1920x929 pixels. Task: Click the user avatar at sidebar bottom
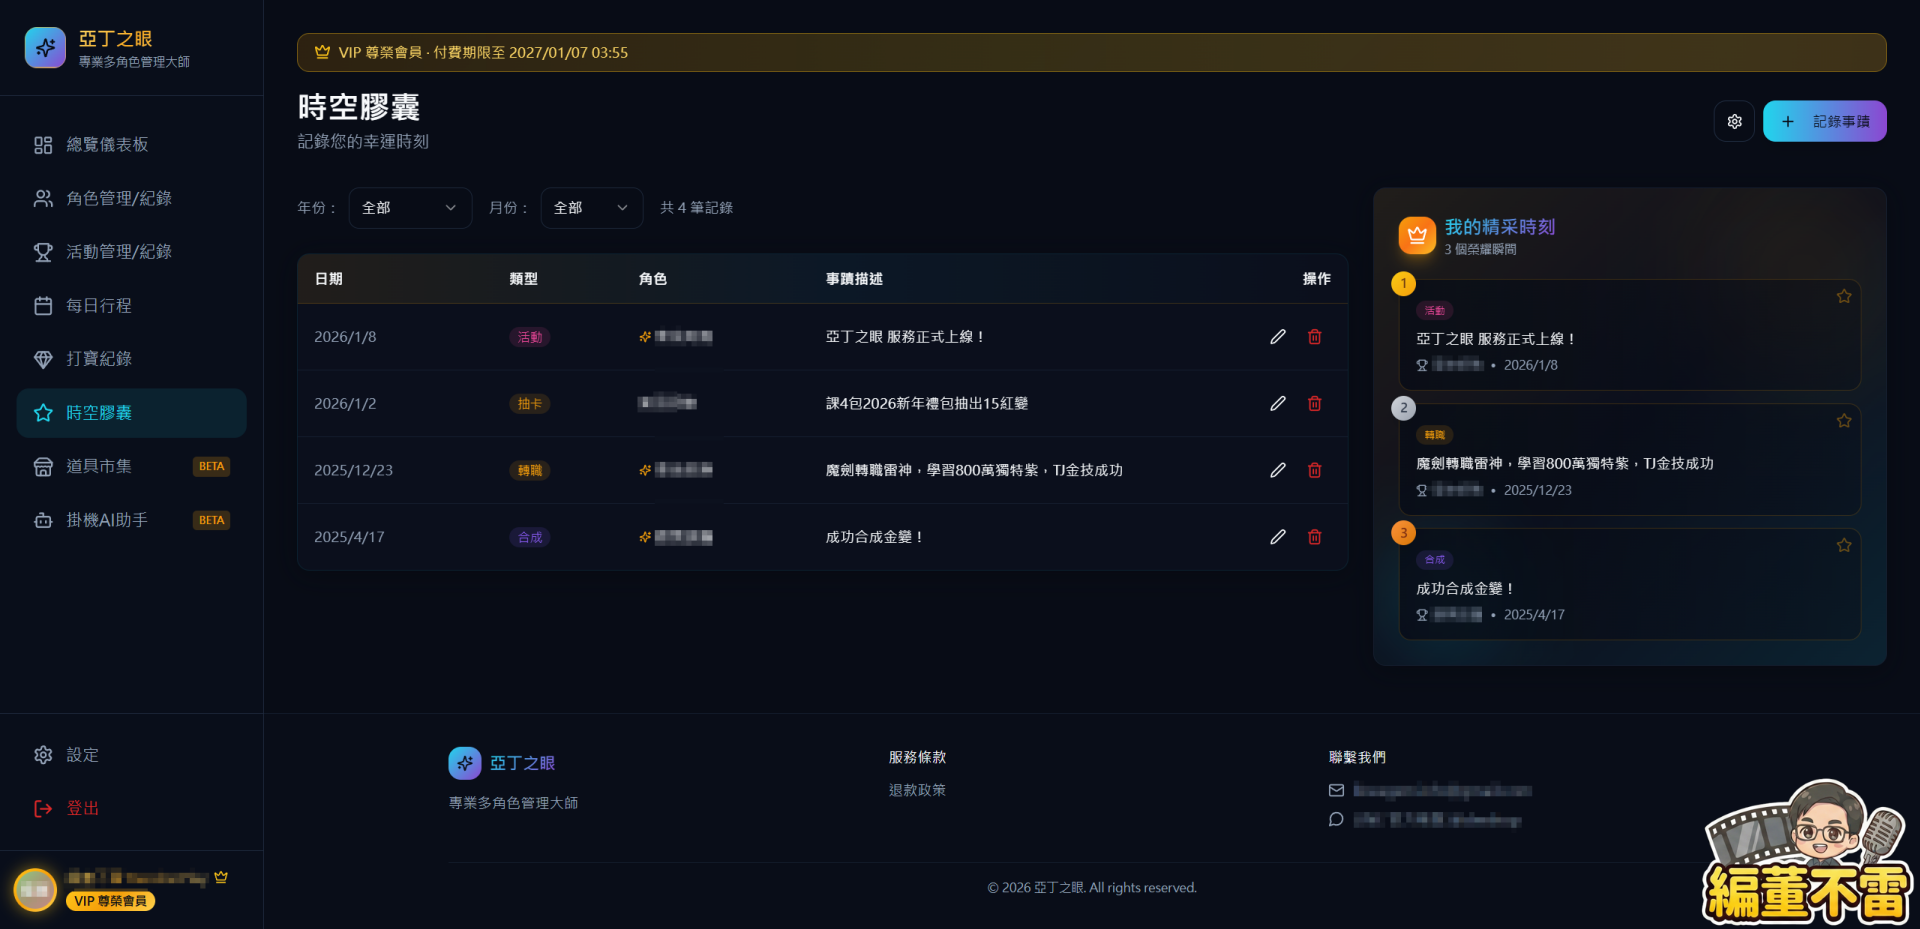(35, 889)
